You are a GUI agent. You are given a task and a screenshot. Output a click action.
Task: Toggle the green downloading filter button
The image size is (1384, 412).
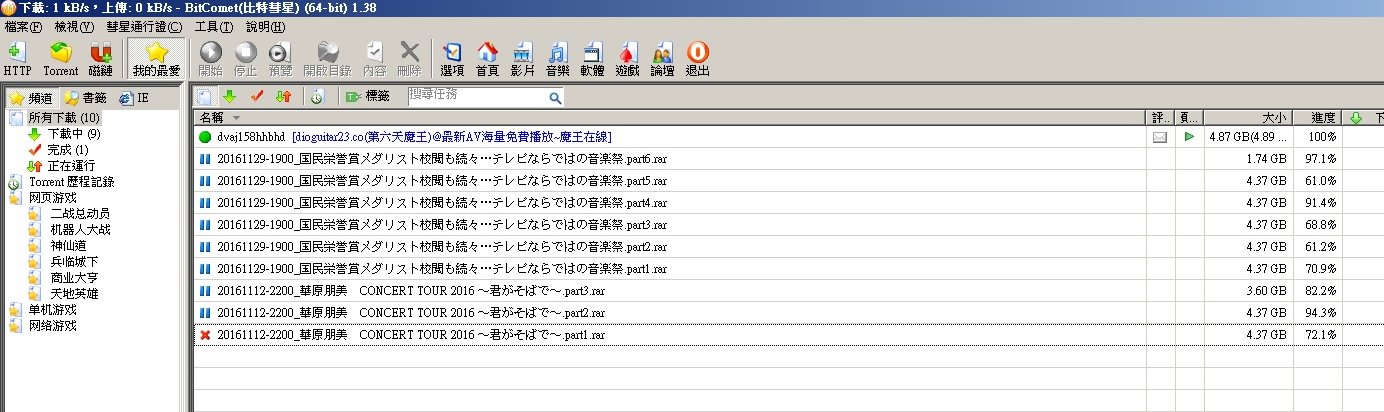point(229,96)
